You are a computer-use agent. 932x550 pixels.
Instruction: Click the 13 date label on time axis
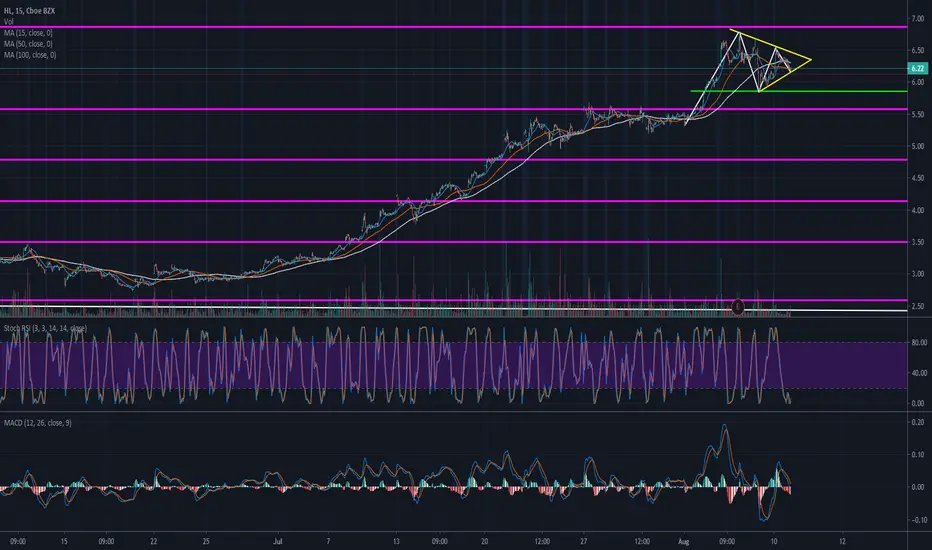396,542
